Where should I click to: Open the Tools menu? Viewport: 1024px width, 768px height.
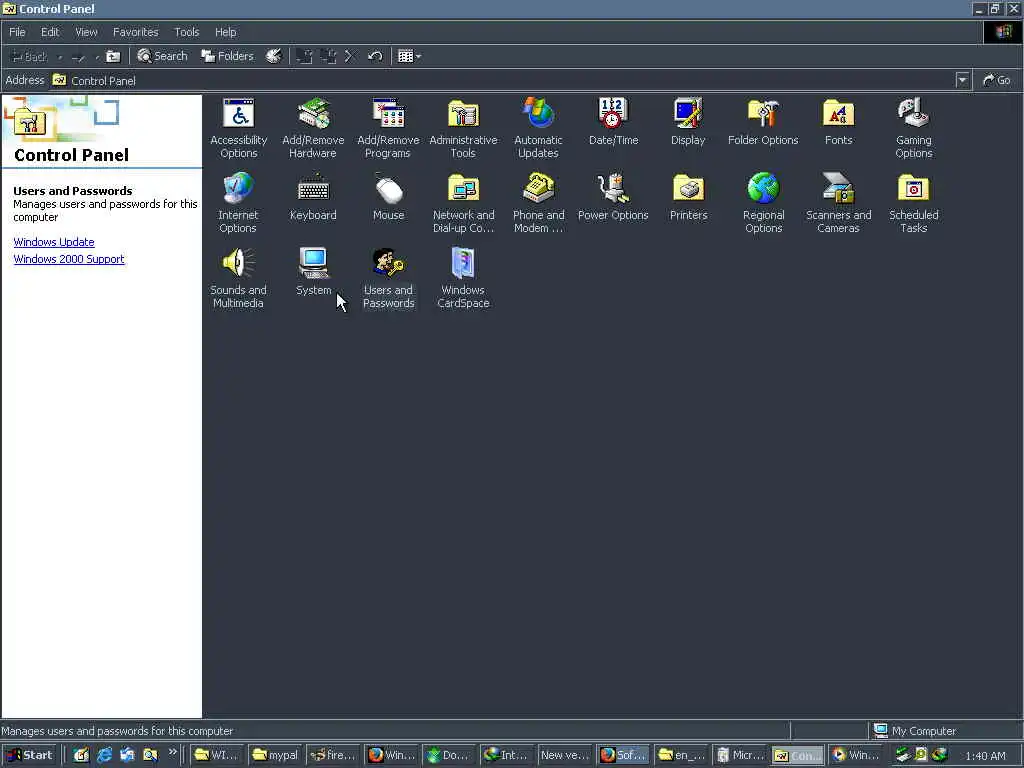coord(186,32)
